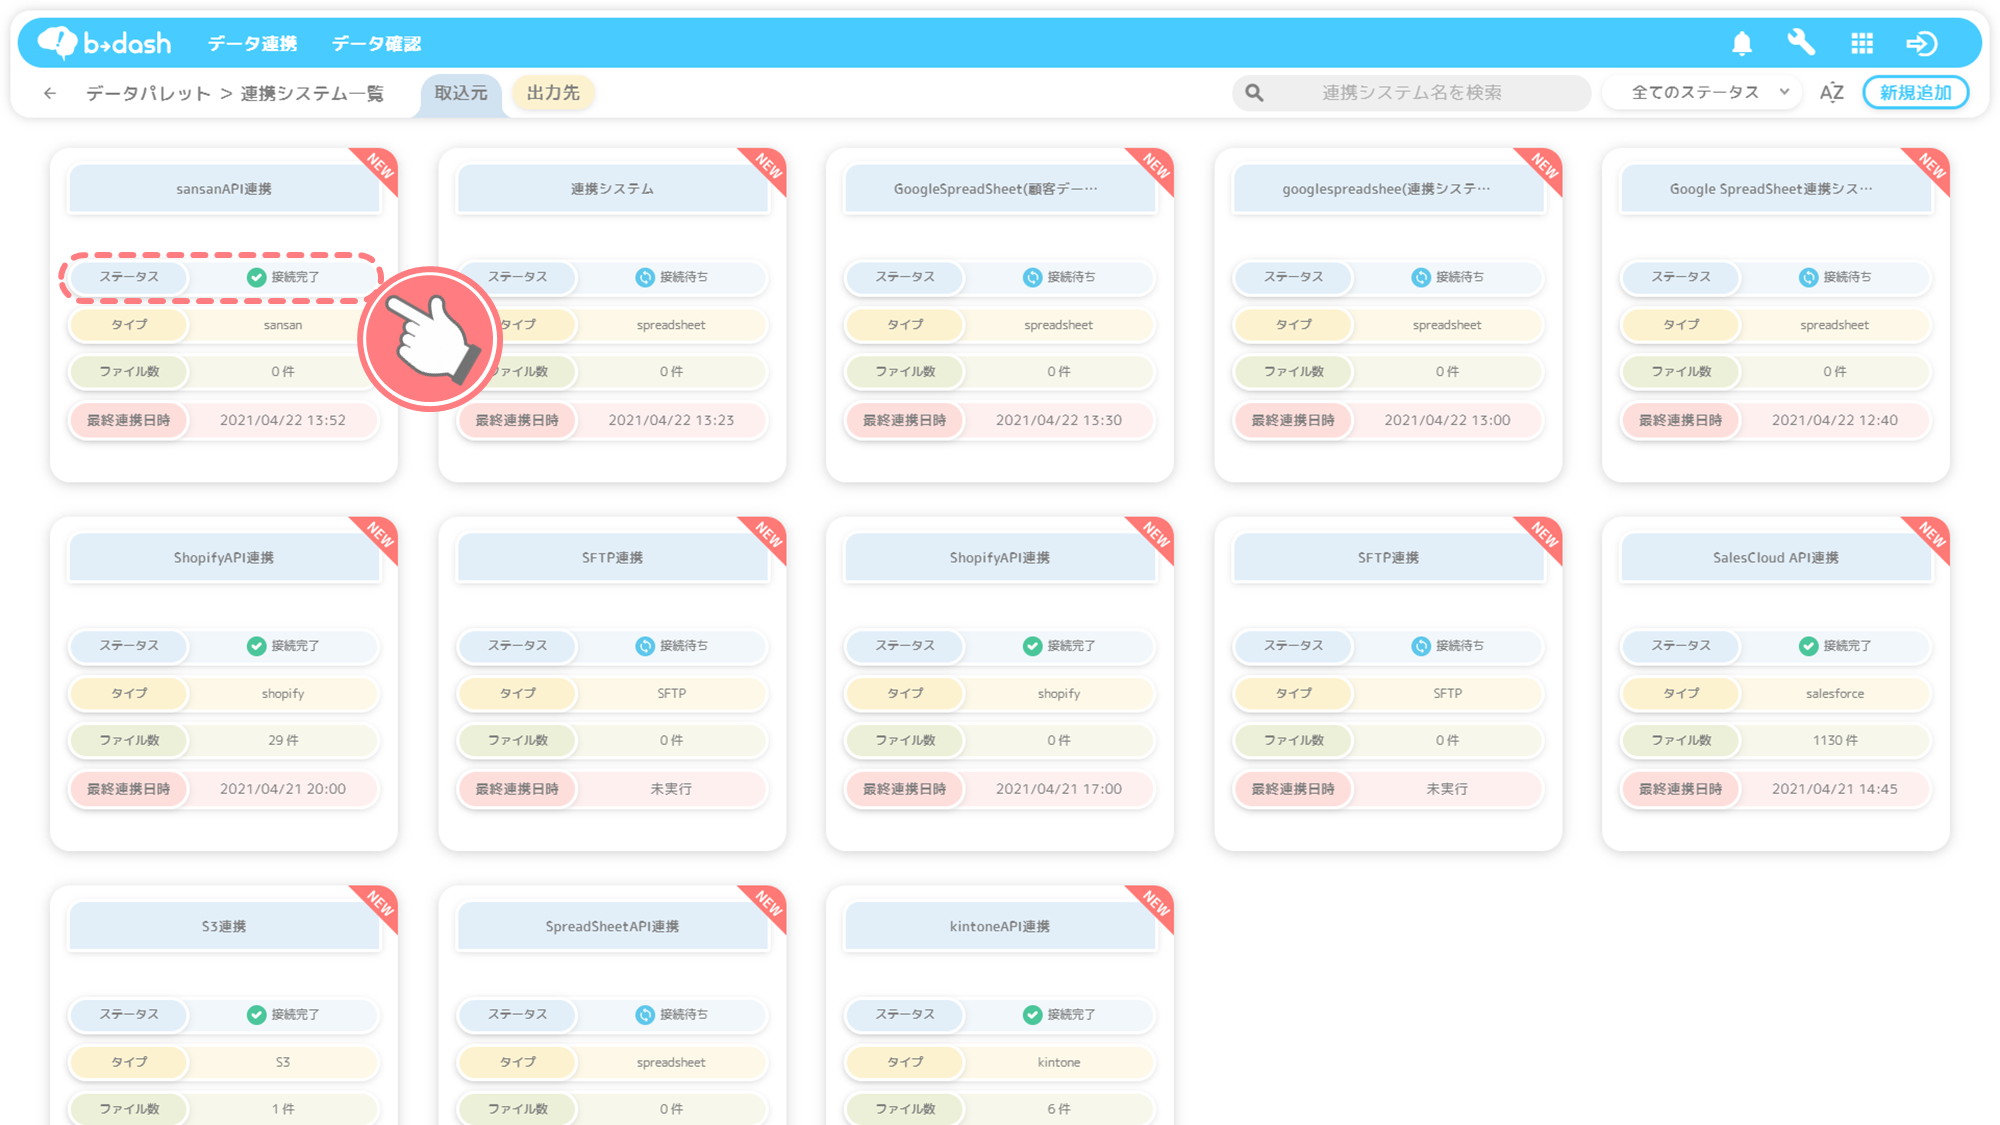Click the S3 type value

(283, 1063)
